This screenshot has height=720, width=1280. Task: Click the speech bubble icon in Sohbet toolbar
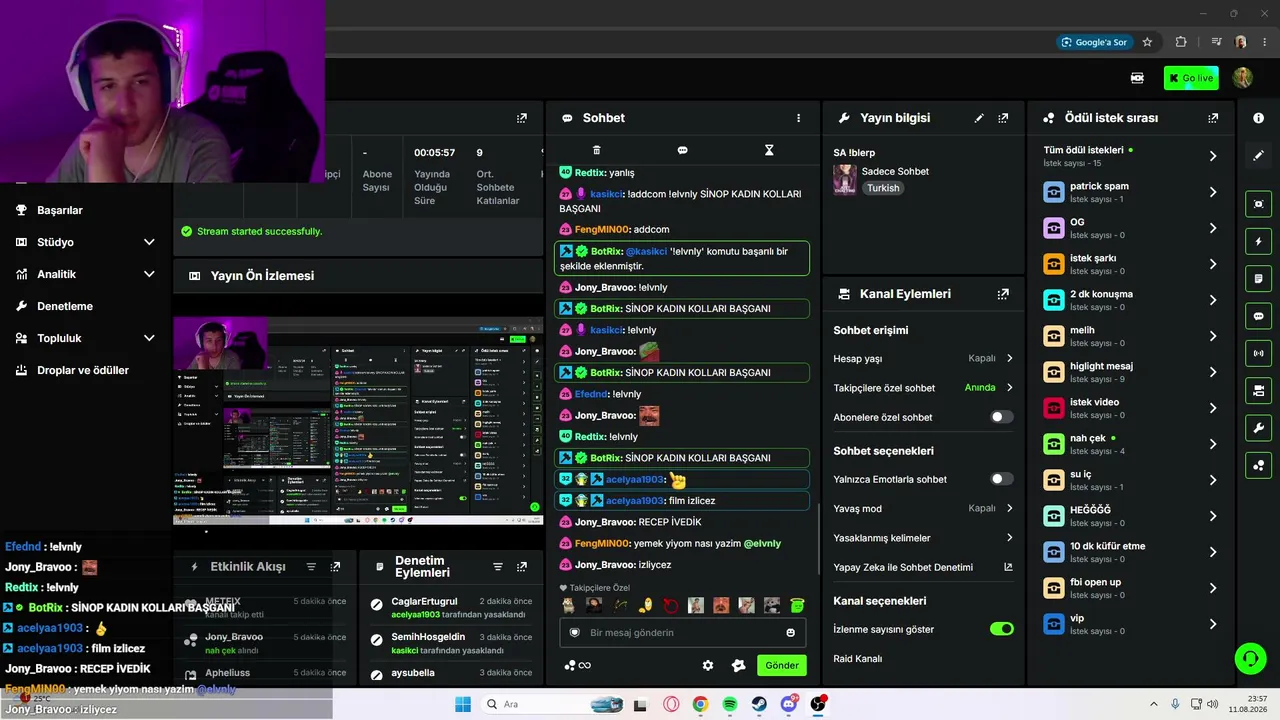(682, 150)
